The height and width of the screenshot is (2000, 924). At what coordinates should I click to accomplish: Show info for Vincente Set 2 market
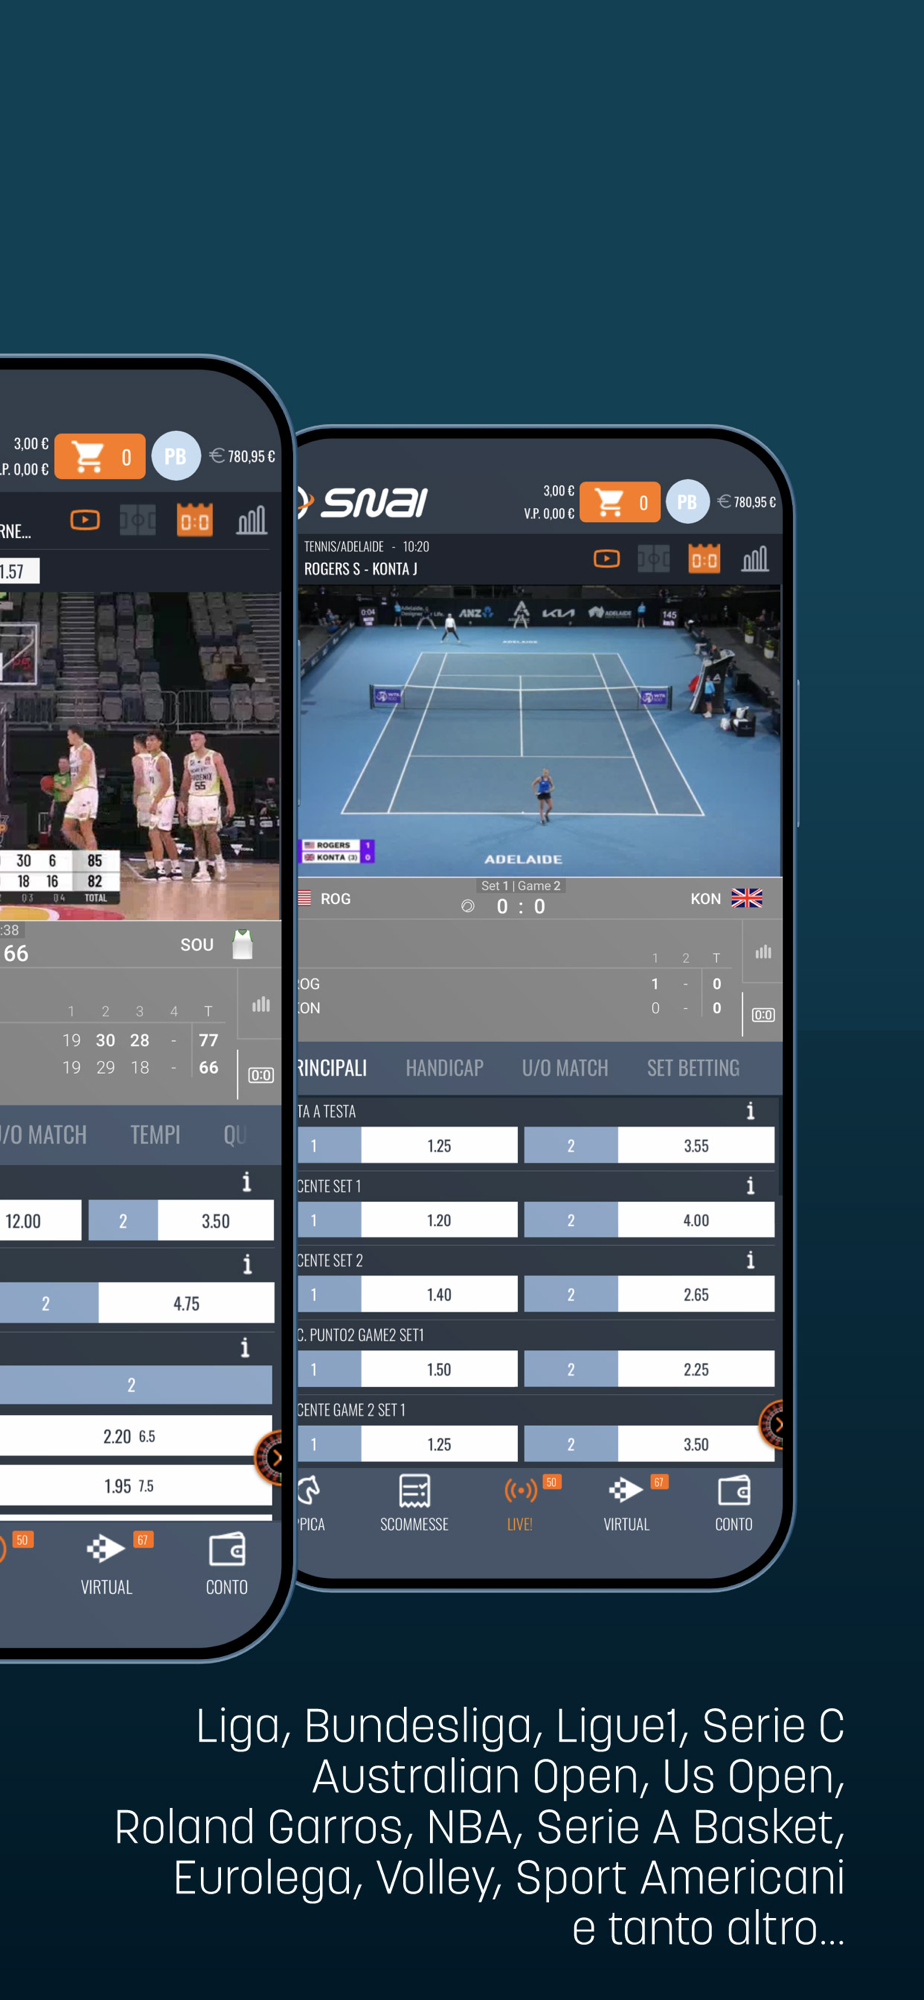point(751,1261)
